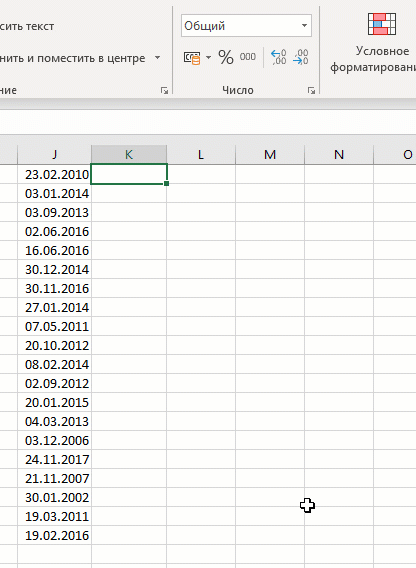Expand merge and center dropdown arrow

(157, 58)
